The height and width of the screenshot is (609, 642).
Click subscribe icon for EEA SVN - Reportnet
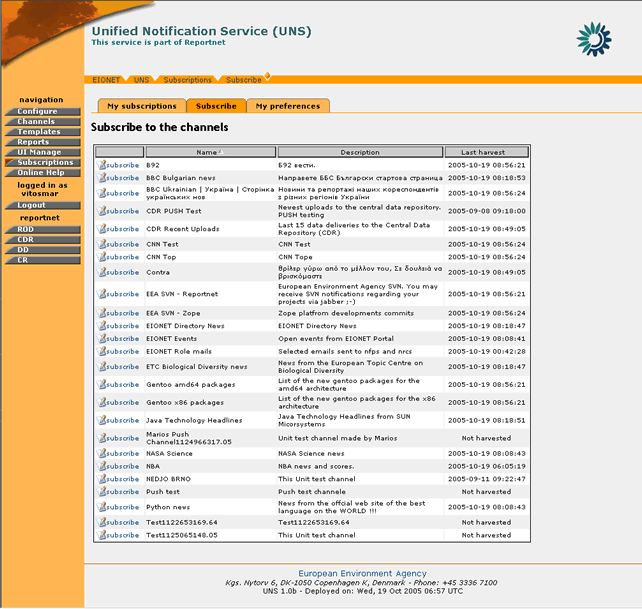[x=102, y=294]
